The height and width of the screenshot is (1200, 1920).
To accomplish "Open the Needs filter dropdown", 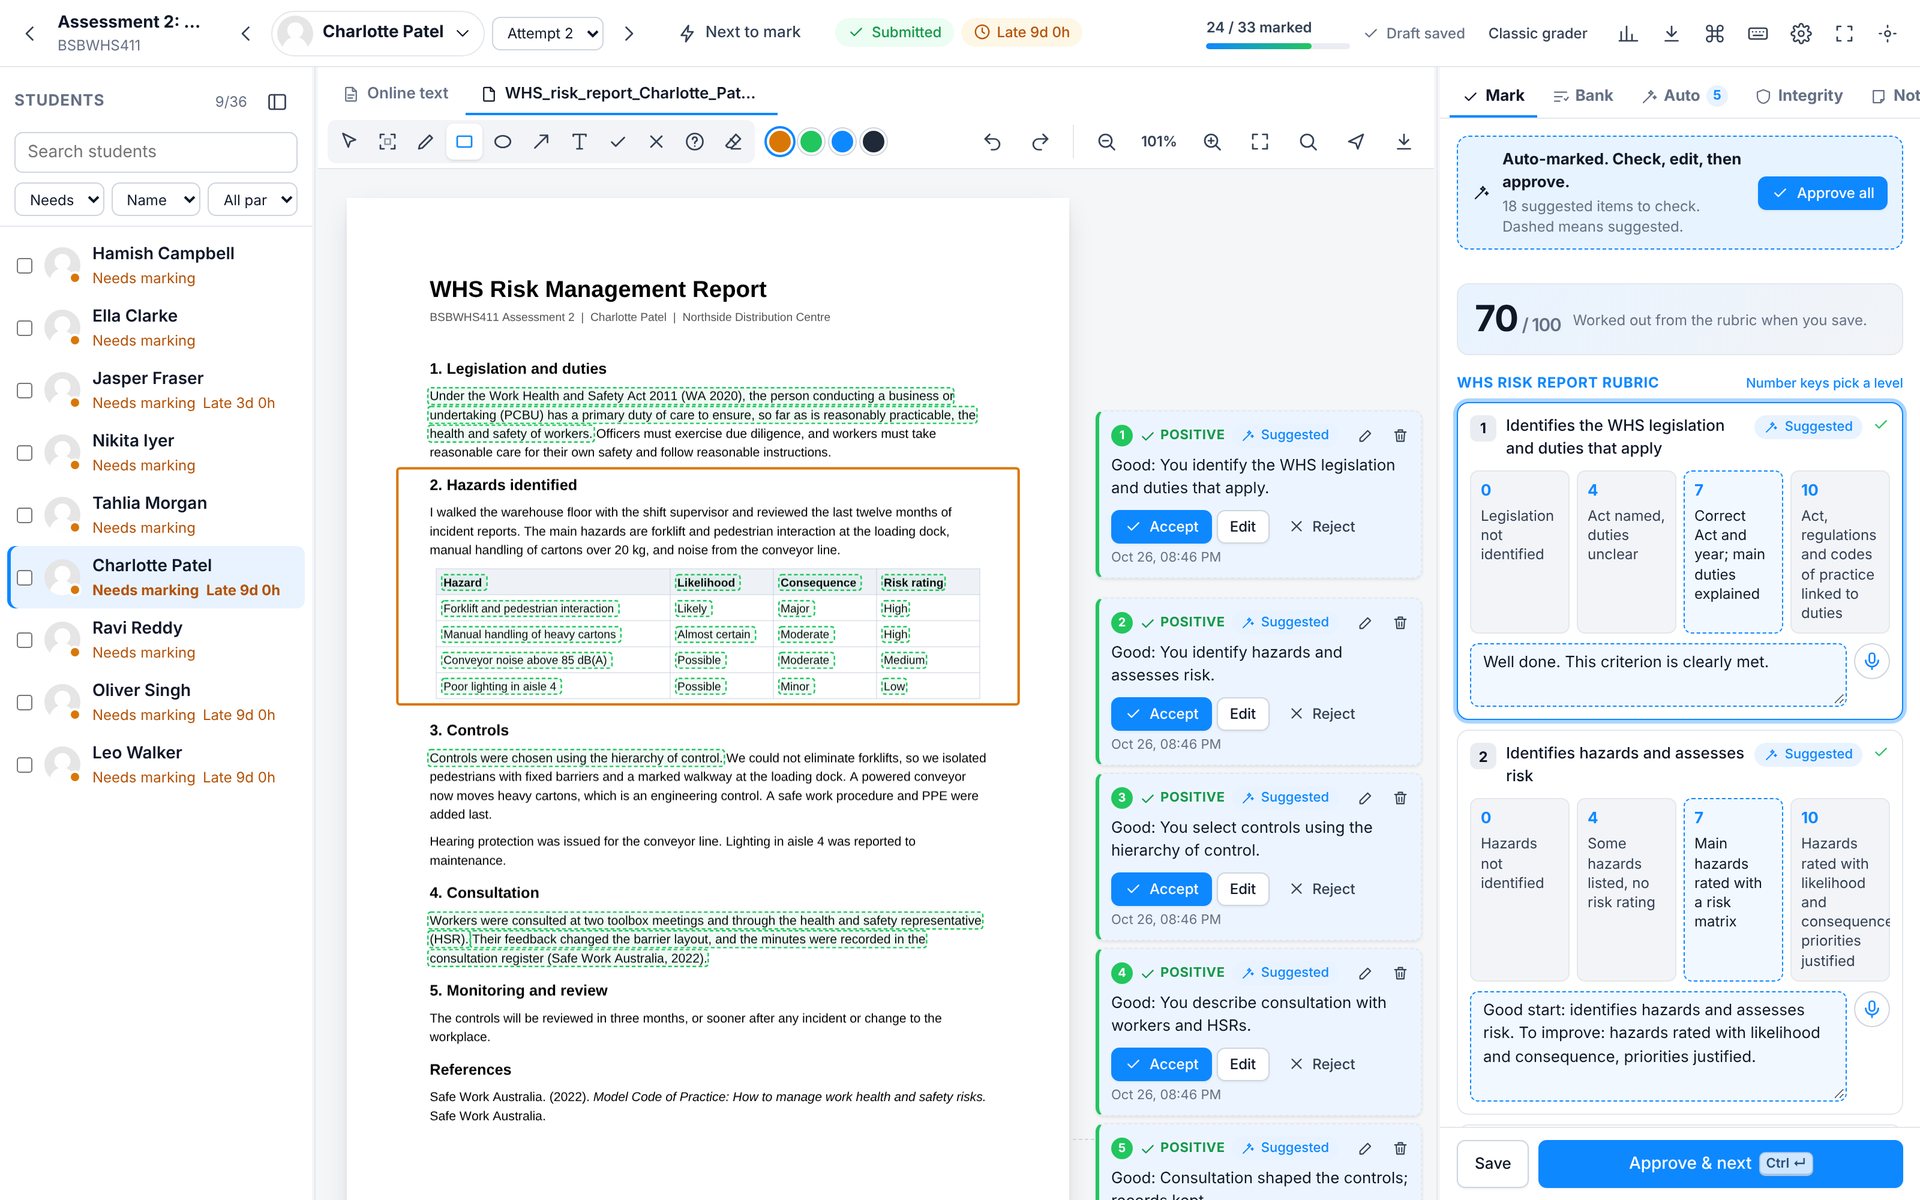I will (59, 200).
